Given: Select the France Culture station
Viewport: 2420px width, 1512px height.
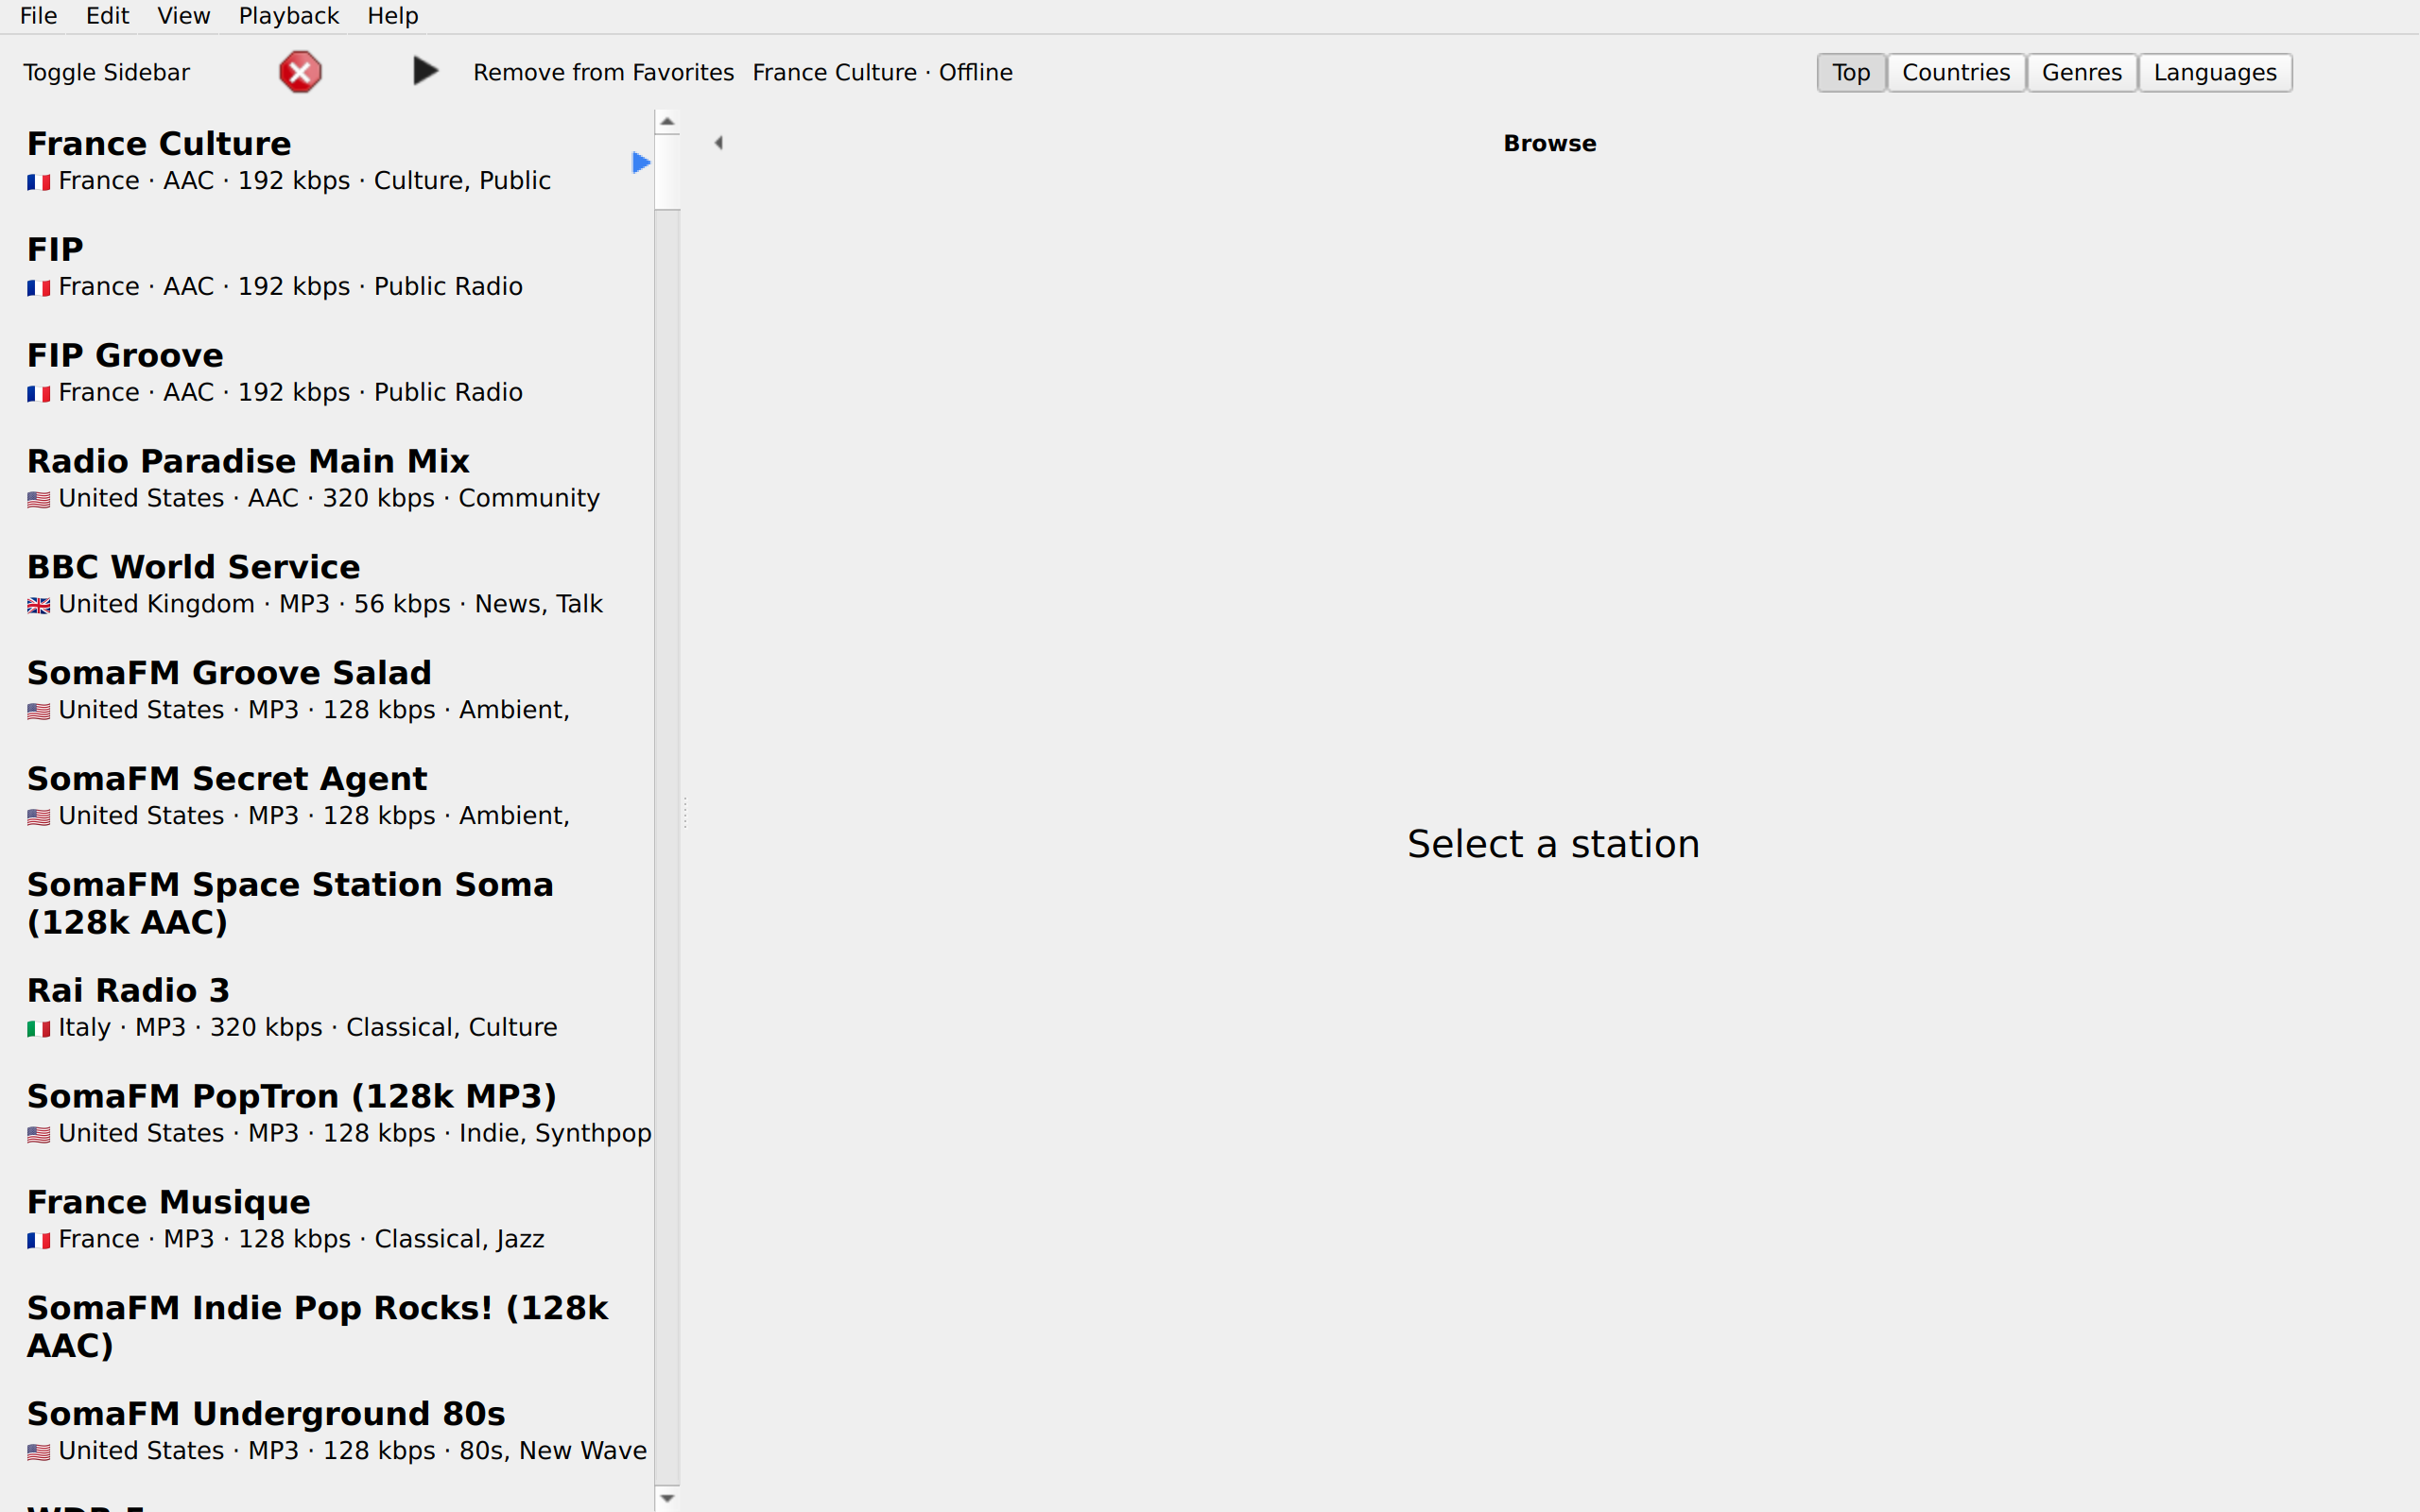Looking at the screenshot, I should [x=327, y=161].
